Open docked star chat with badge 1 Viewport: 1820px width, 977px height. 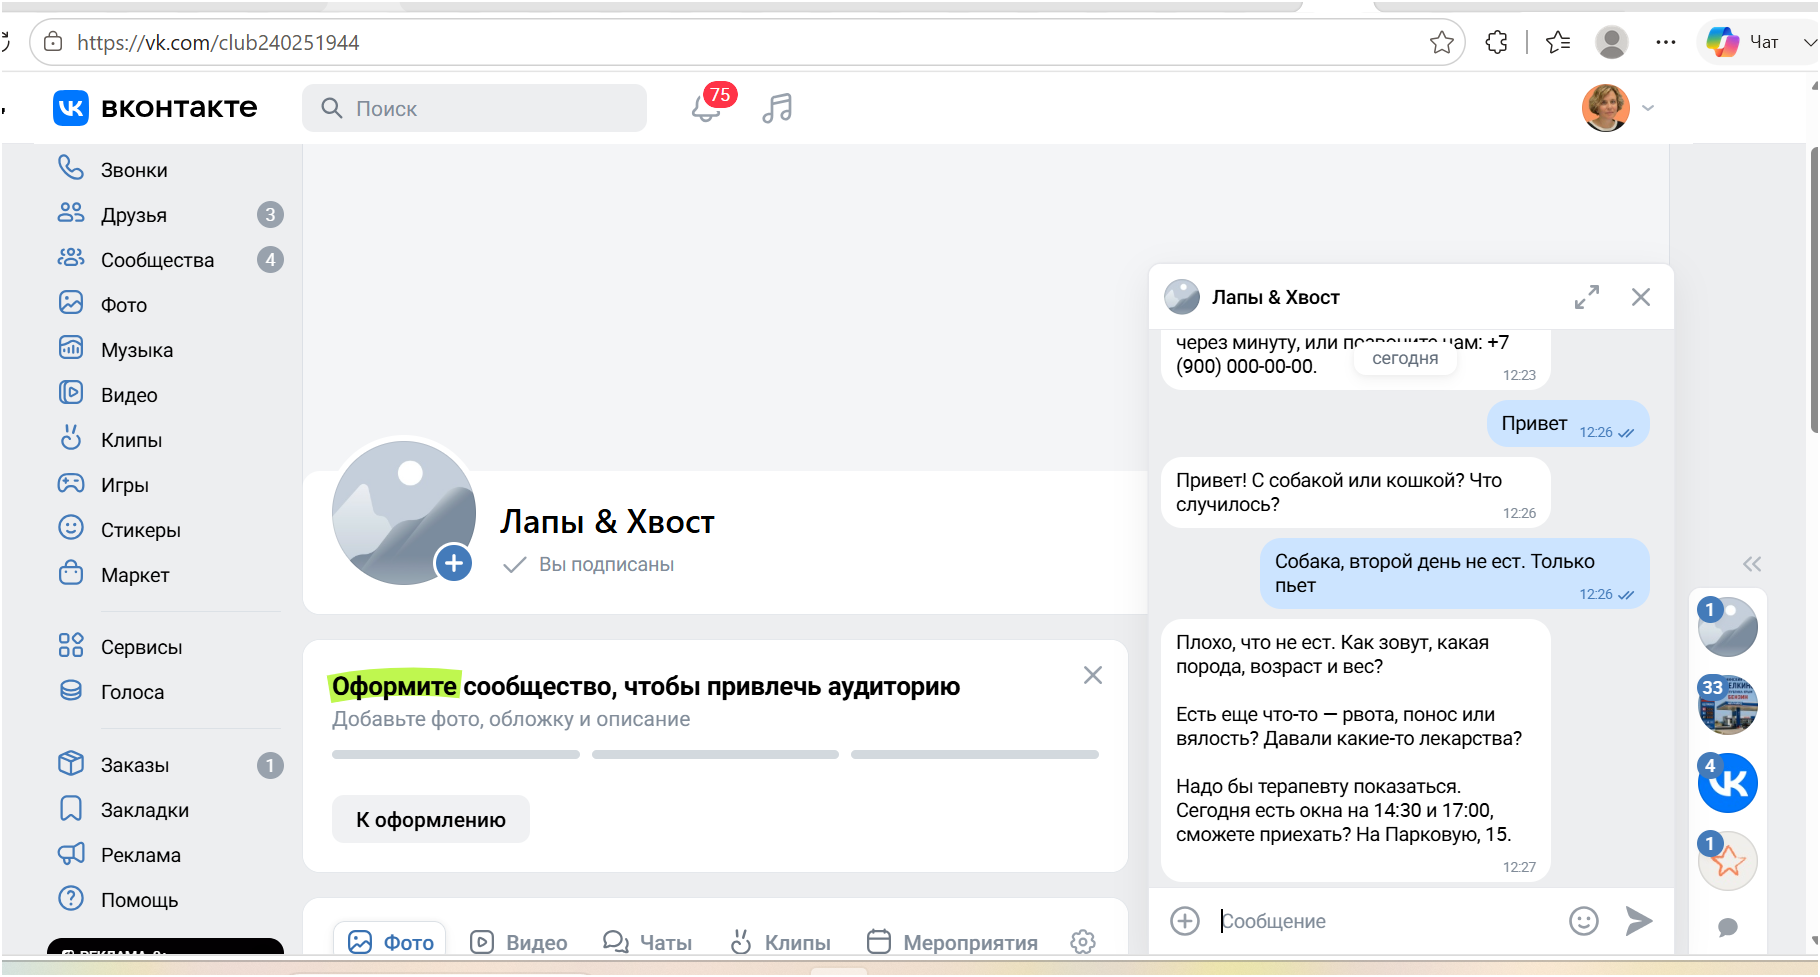(1728, 860)
